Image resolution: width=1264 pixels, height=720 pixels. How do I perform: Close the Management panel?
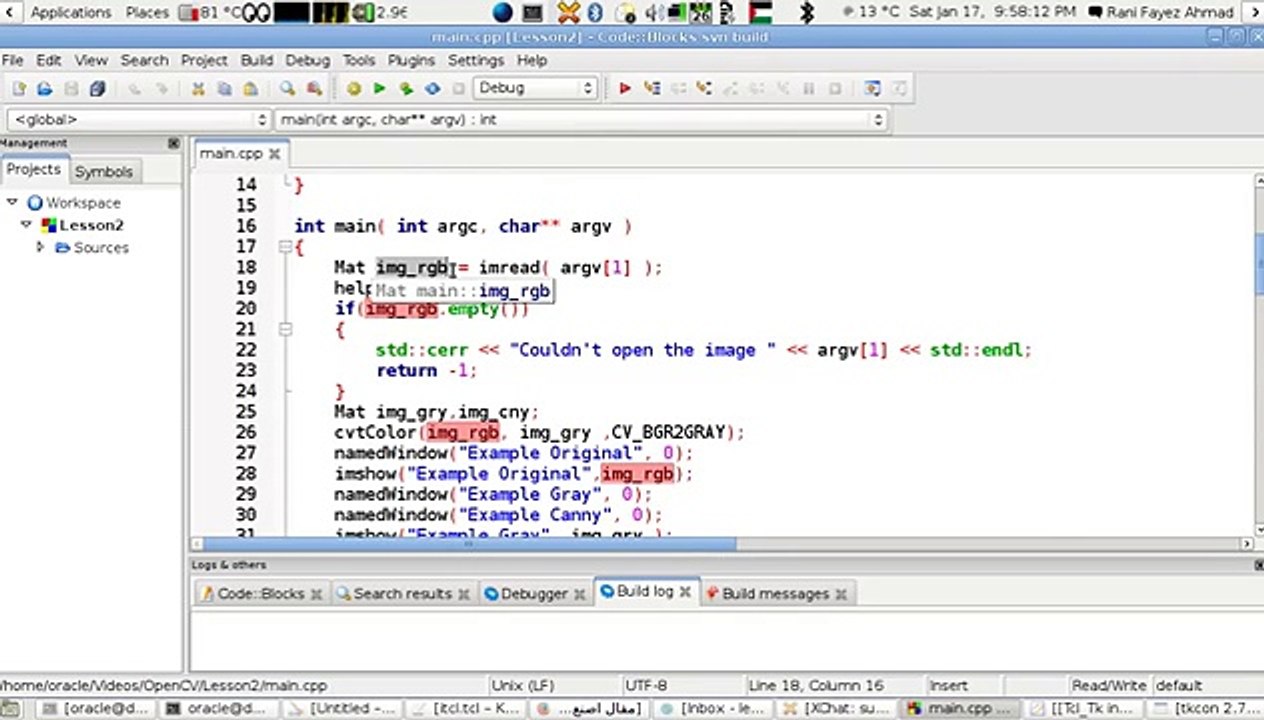tap(174, 143)
